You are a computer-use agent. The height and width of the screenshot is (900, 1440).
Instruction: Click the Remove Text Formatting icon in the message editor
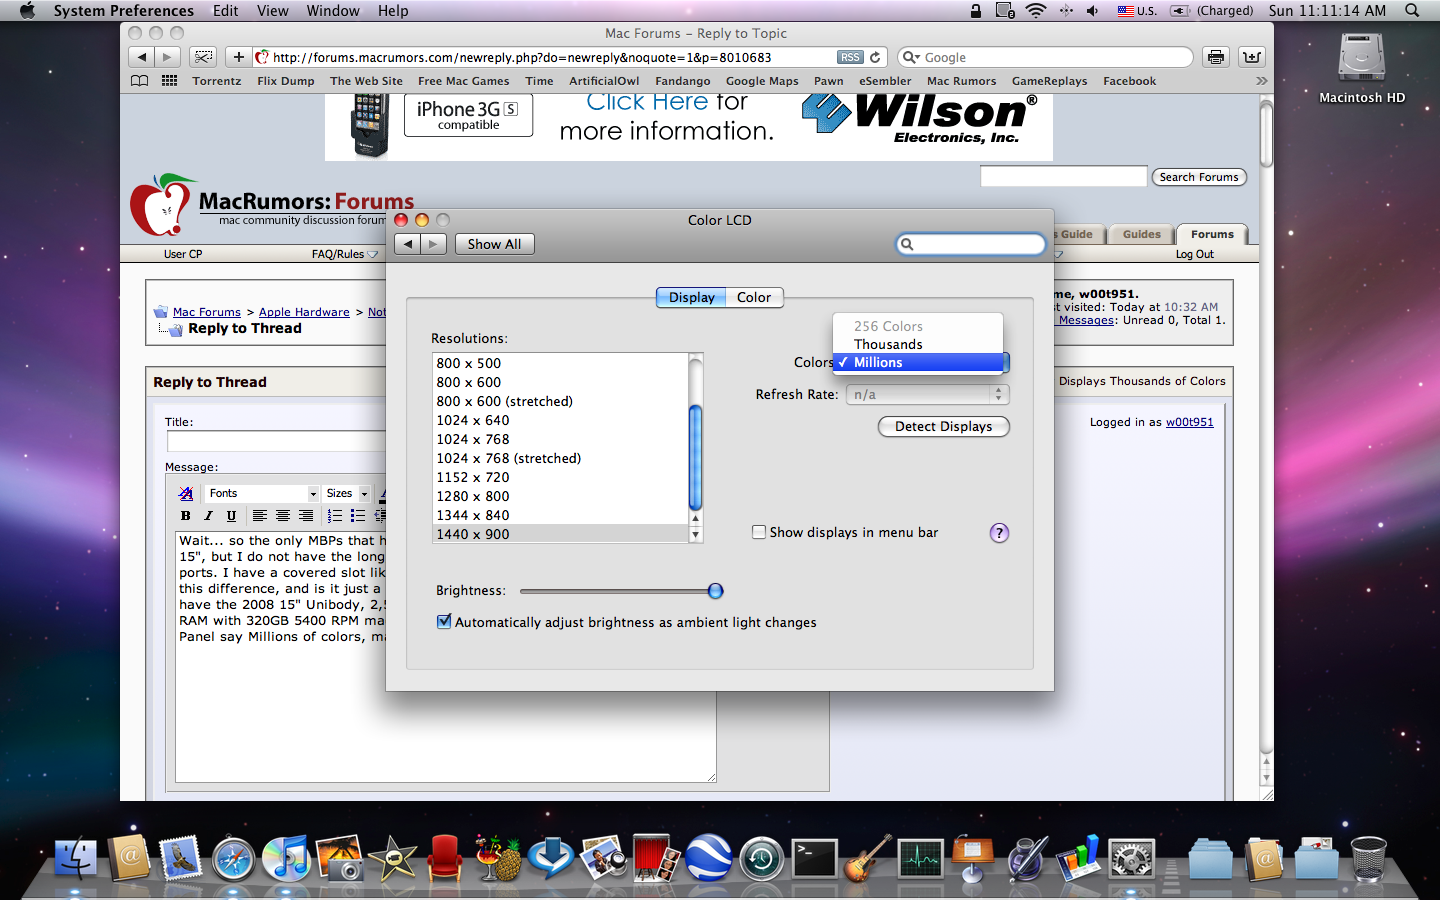pos(186,493)
